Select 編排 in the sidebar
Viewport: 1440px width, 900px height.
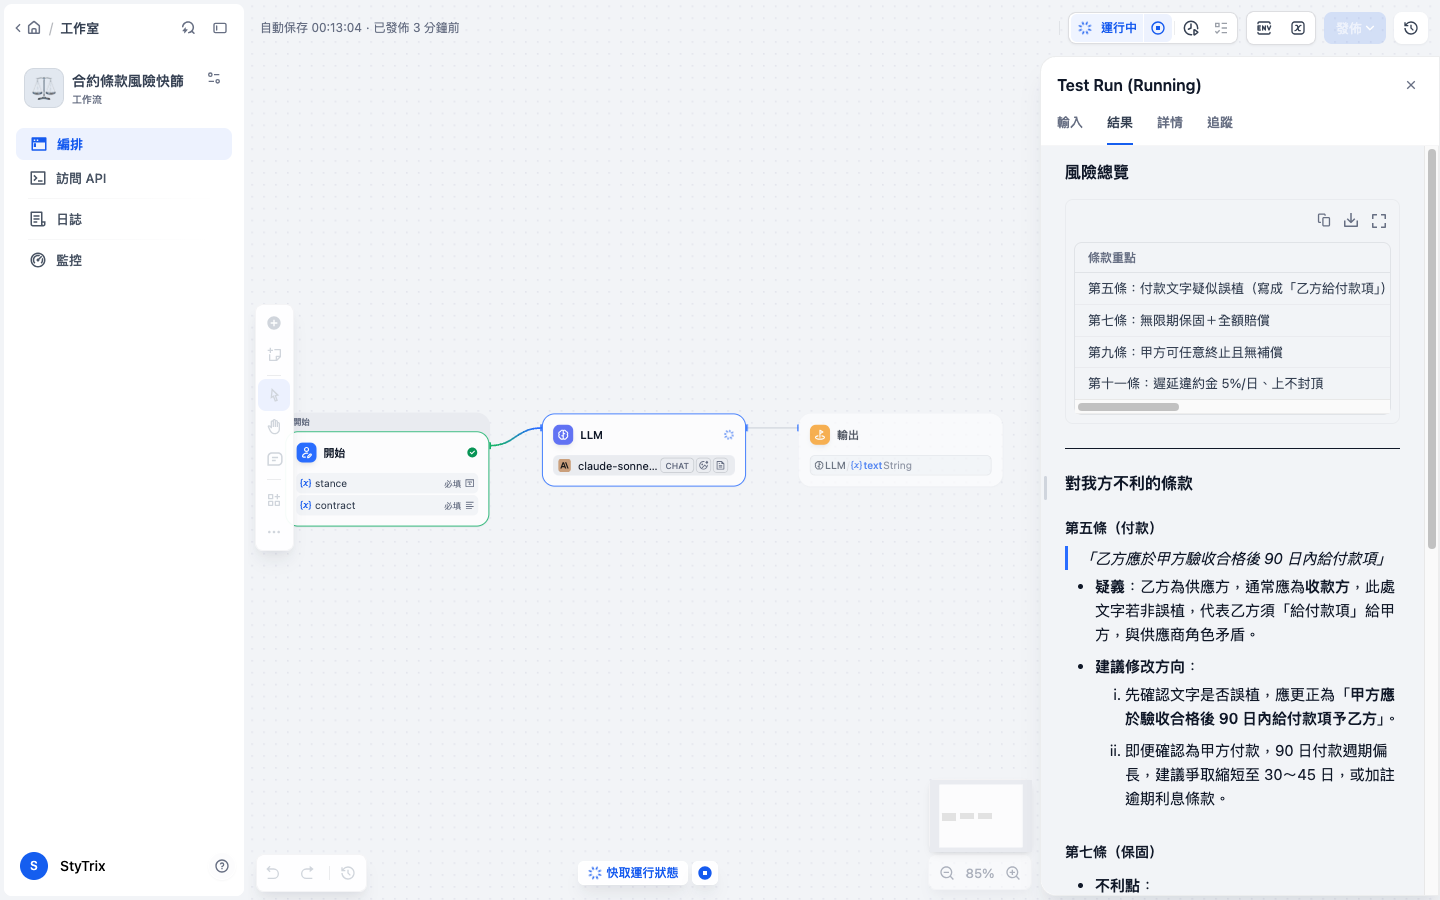pyautogui.click(x=124, y=144)
